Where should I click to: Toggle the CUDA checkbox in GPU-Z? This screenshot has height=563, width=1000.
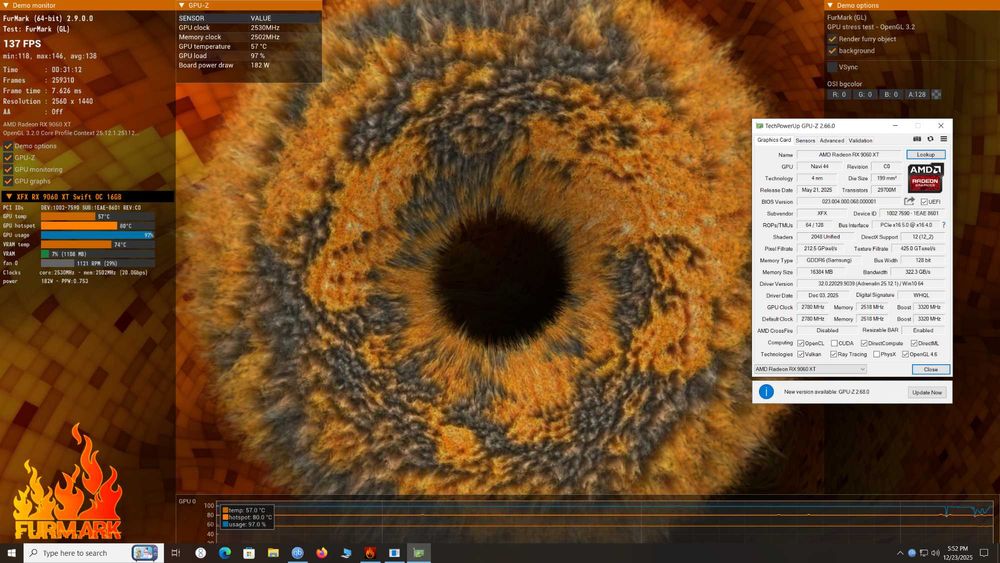click(x=834, y=343)
